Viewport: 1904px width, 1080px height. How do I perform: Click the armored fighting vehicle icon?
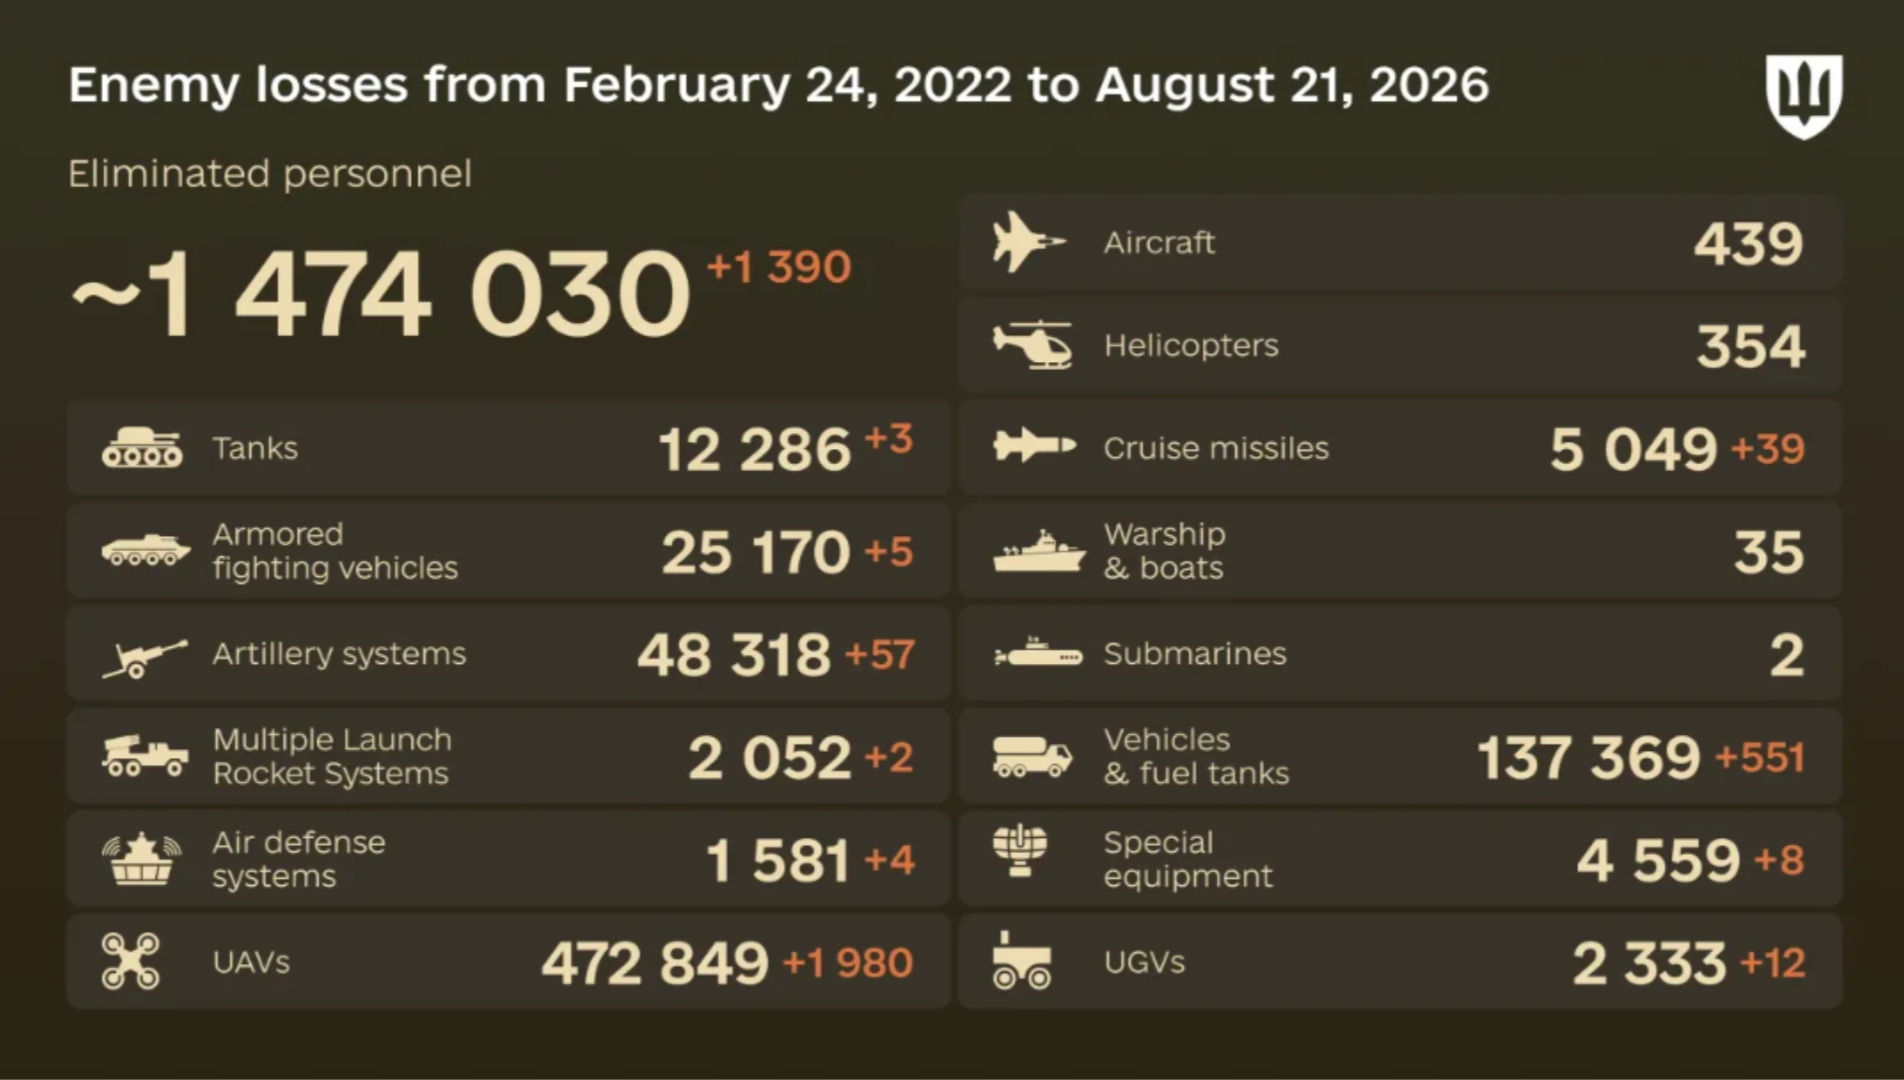146,550
